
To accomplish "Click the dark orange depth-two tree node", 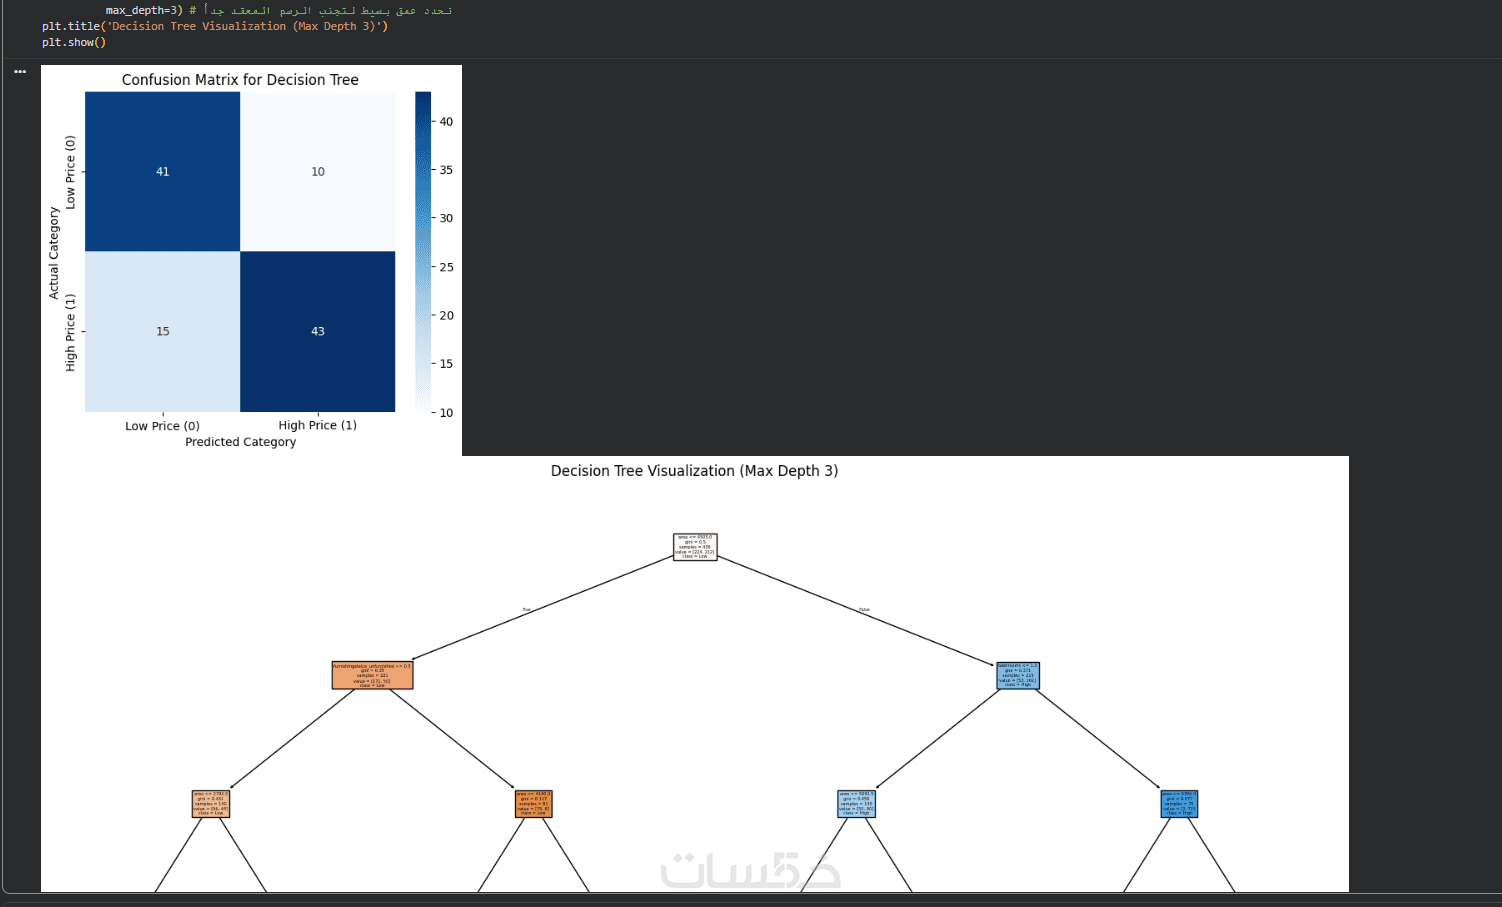I will (x=534, y=804).
